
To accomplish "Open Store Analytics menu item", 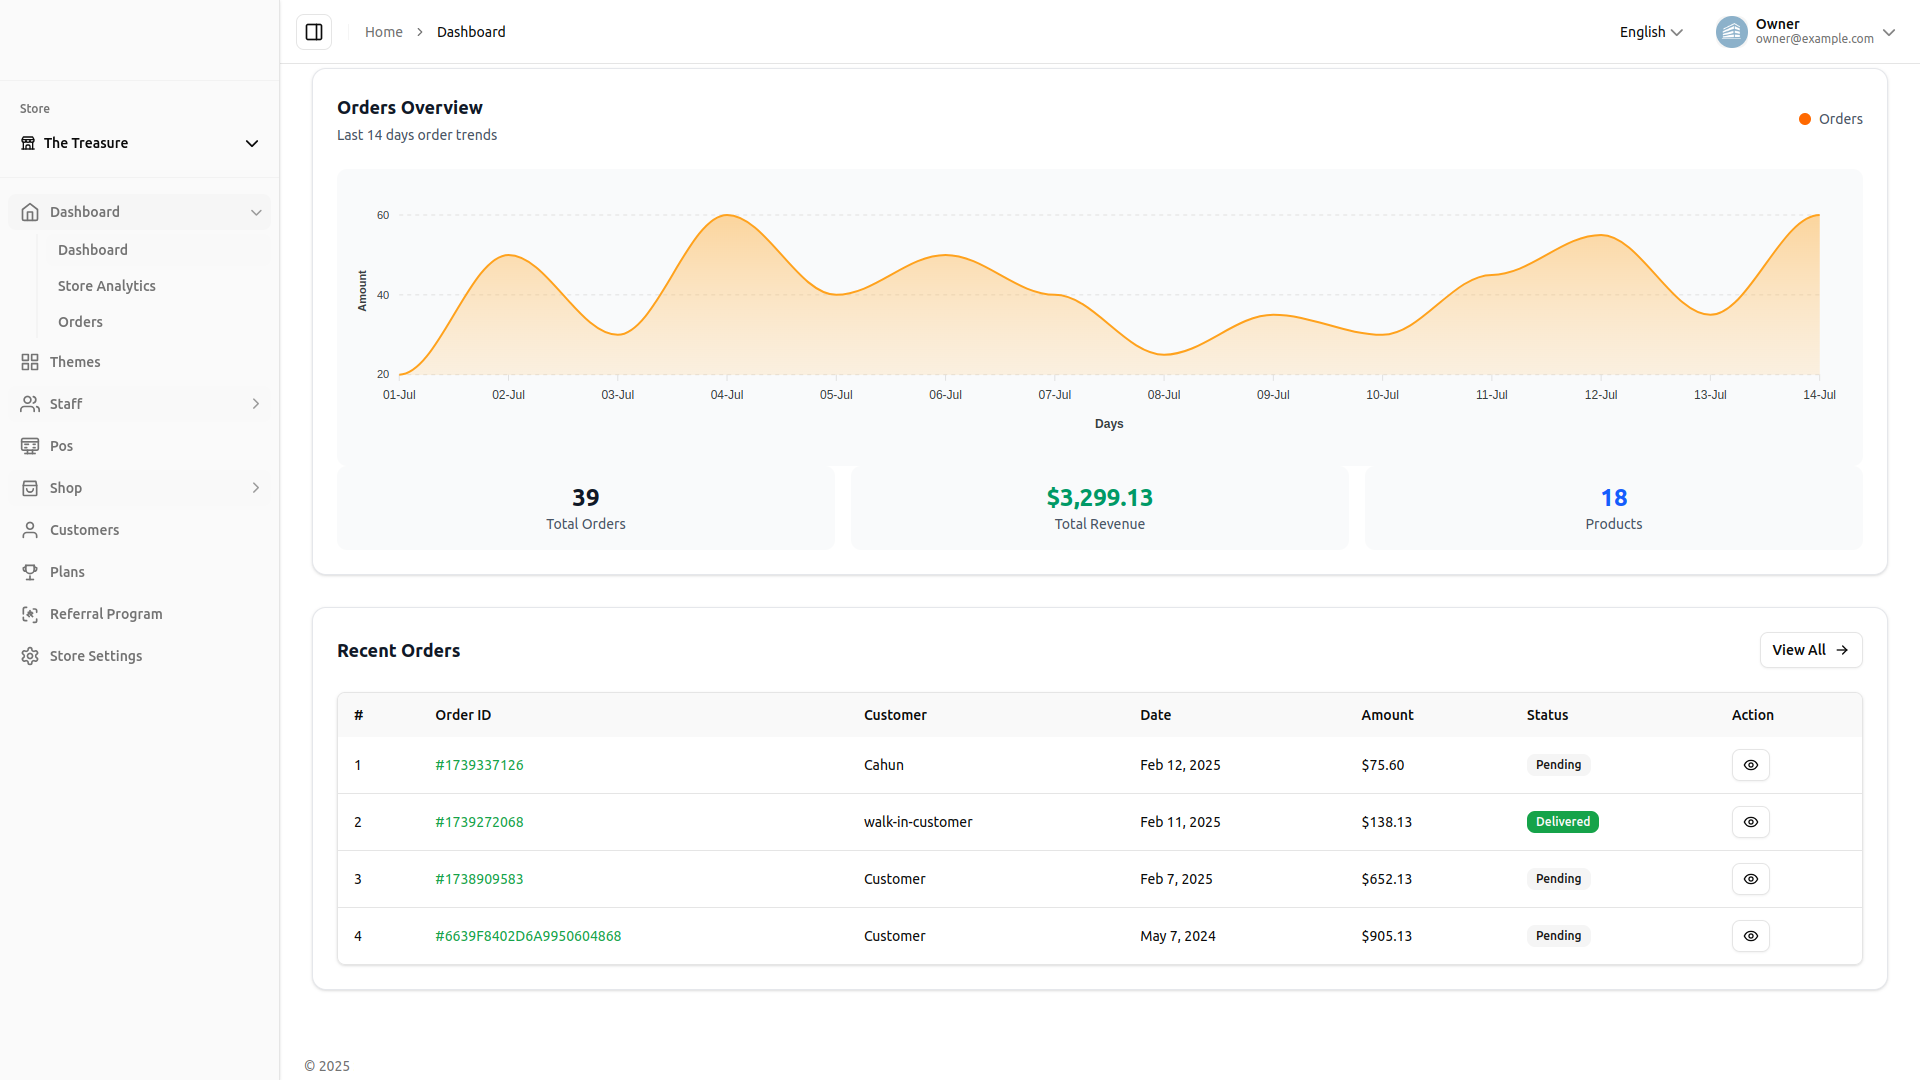I will click(x=107, y=286).
